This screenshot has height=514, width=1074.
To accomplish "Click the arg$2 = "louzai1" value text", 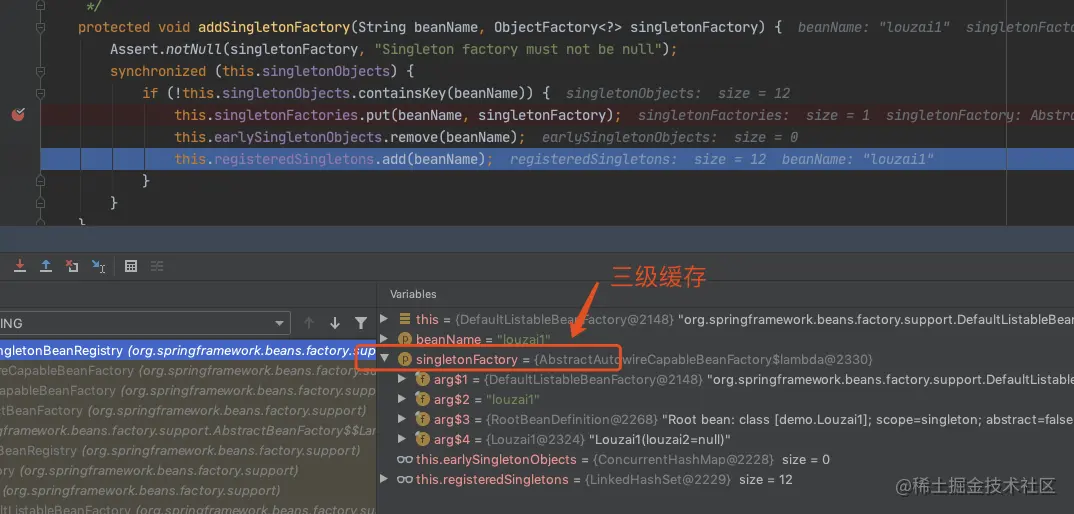I will (512, 399).
